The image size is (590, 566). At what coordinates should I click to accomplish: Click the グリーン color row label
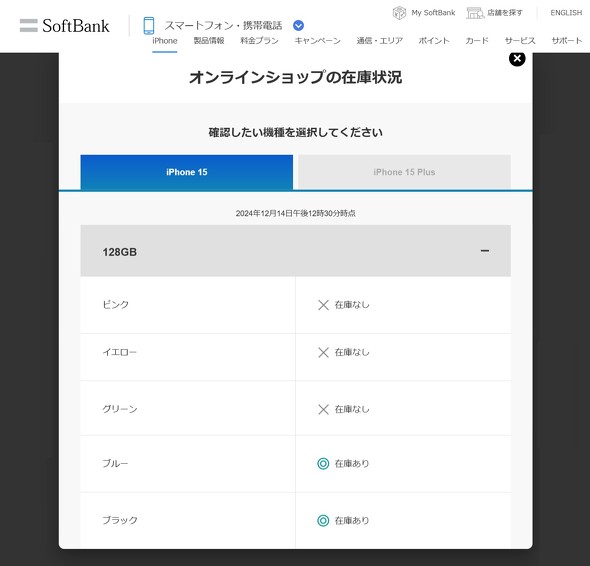pyautogui.click(x=120, y=409)
